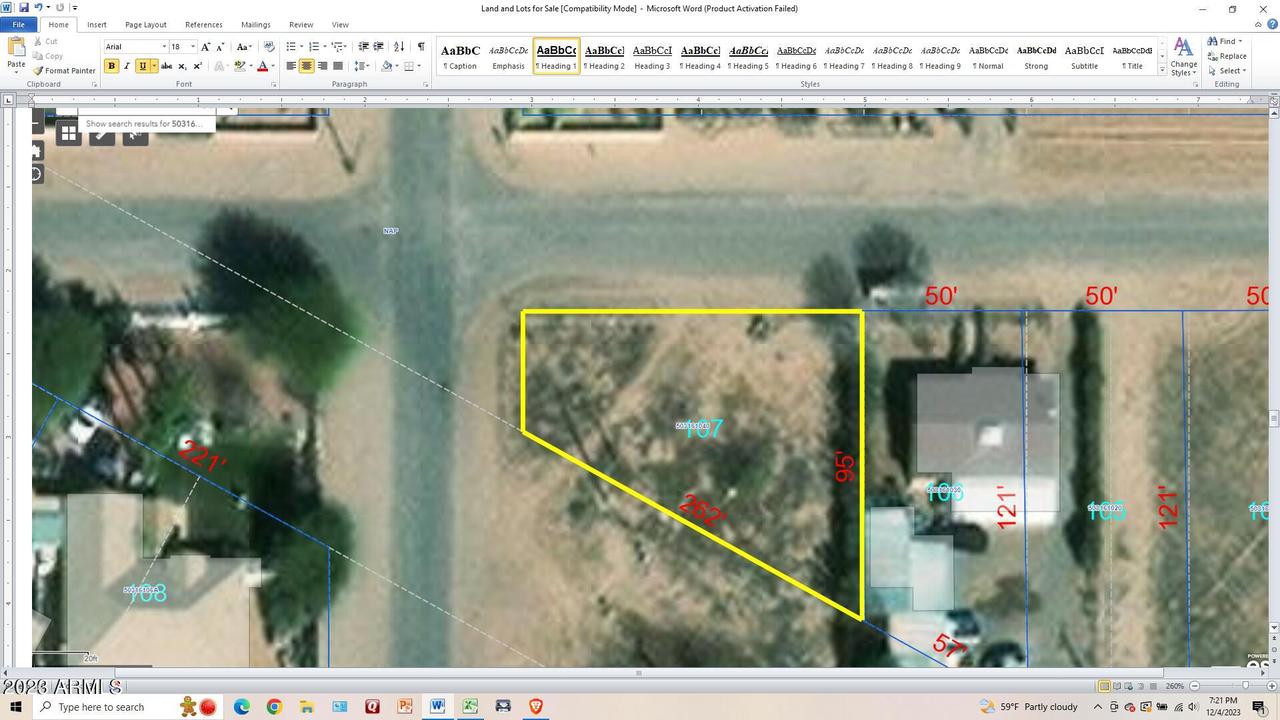Toggle show paragraph marks

(420, 46)
